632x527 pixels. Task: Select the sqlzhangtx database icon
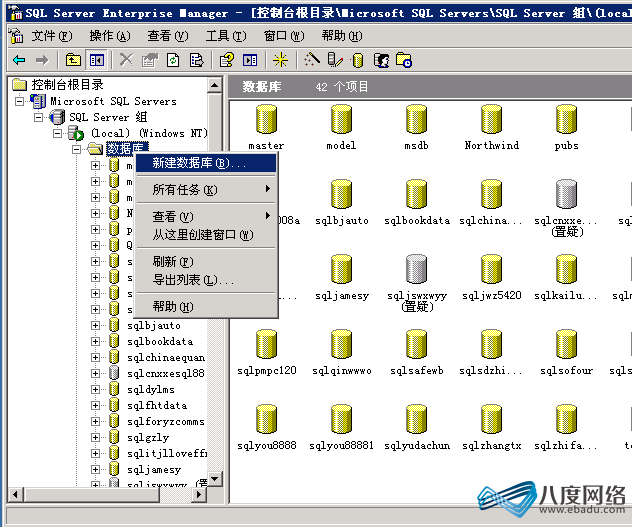pos(491,419)
